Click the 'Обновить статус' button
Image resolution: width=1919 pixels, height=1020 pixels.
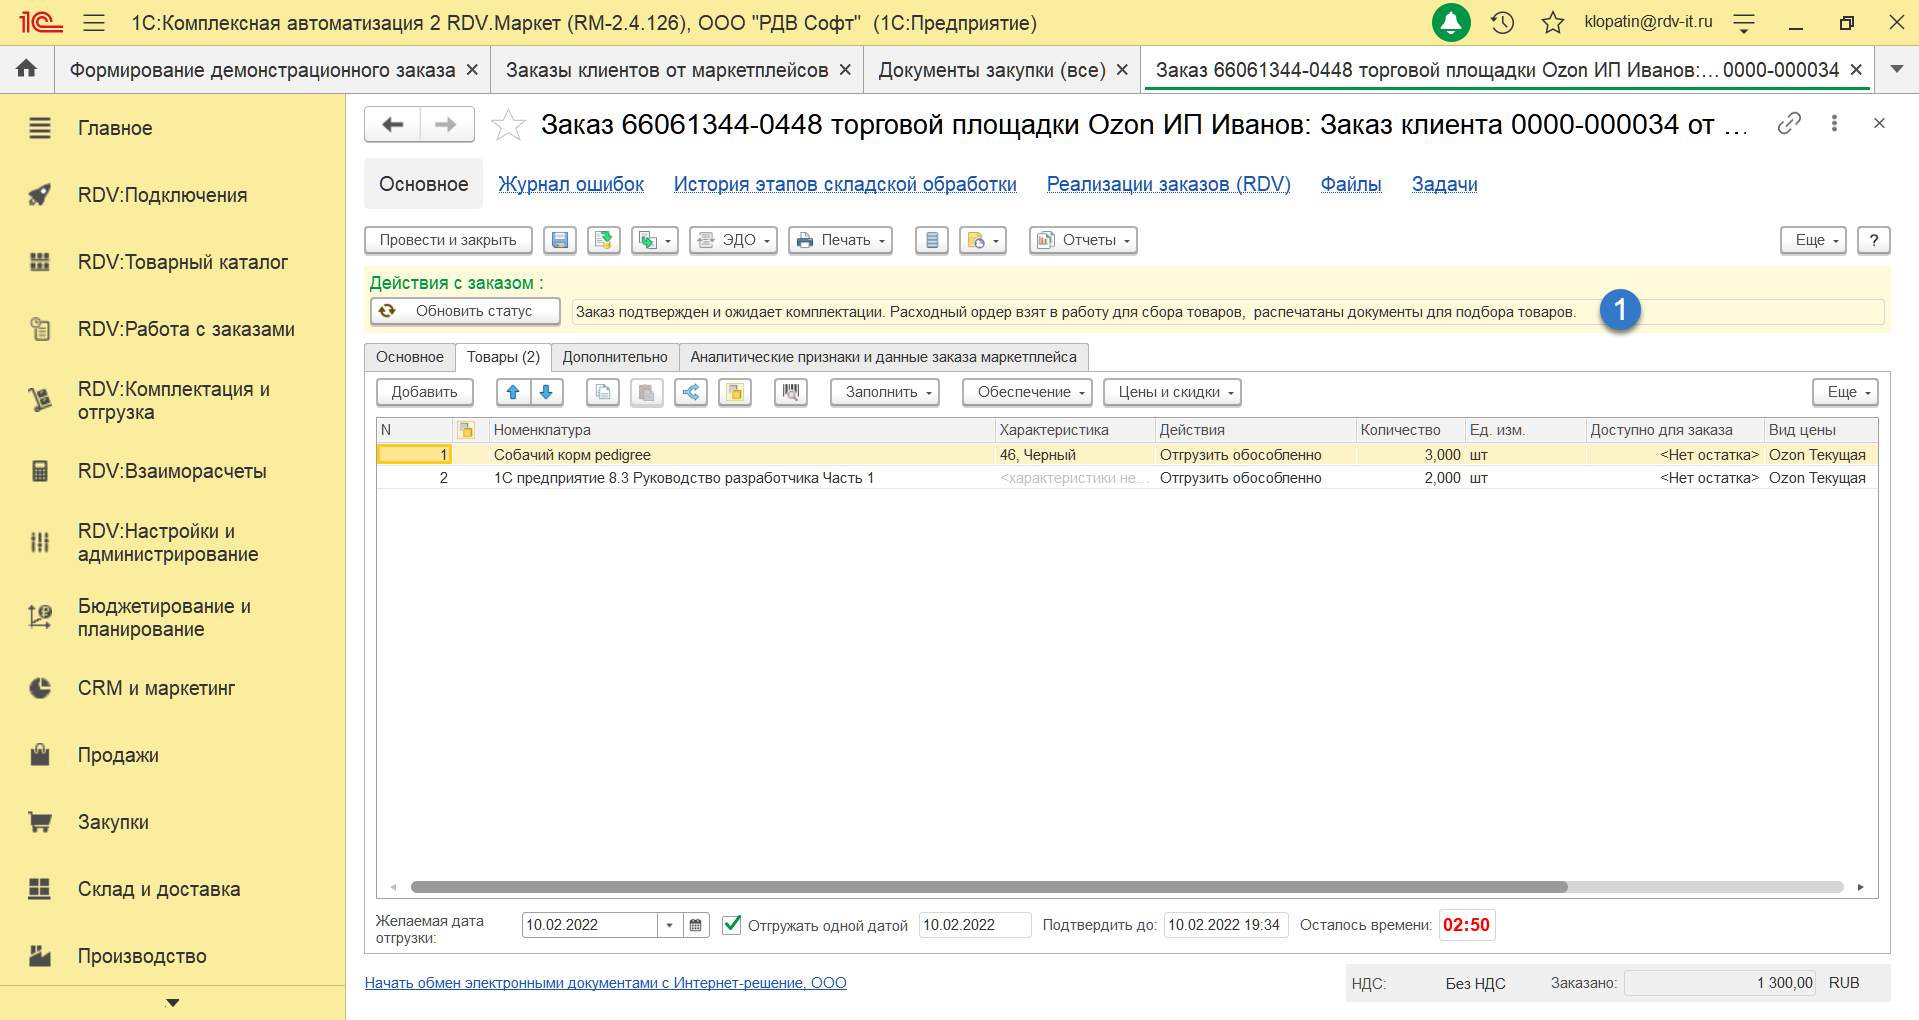465,311
